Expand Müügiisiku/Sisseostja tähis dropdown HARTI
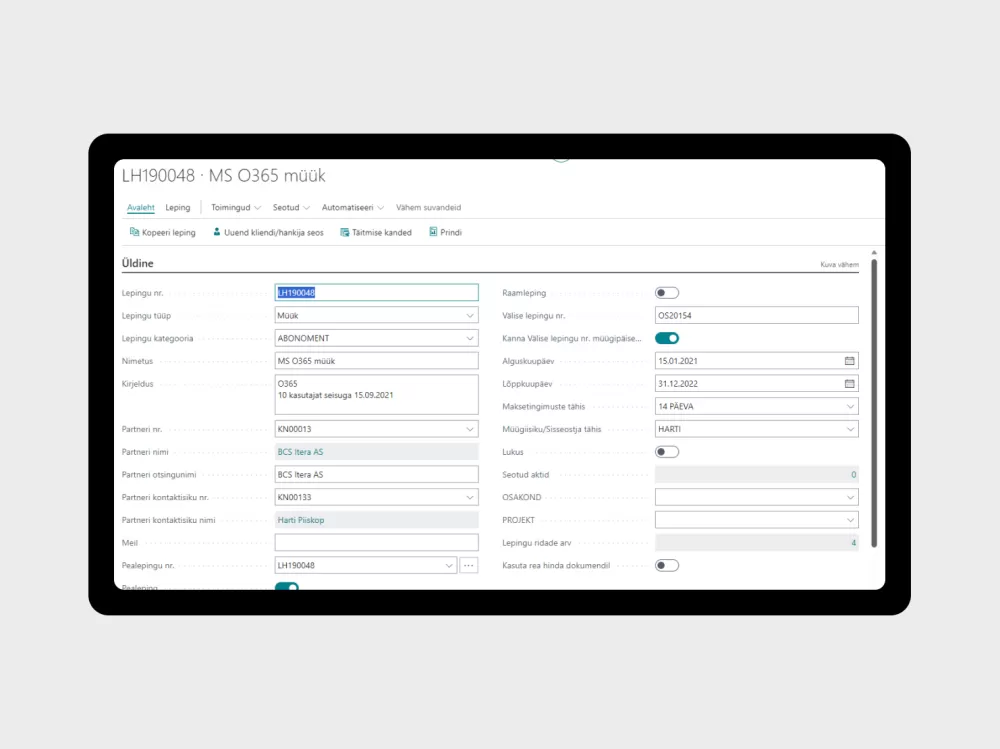 coord(850,429)
